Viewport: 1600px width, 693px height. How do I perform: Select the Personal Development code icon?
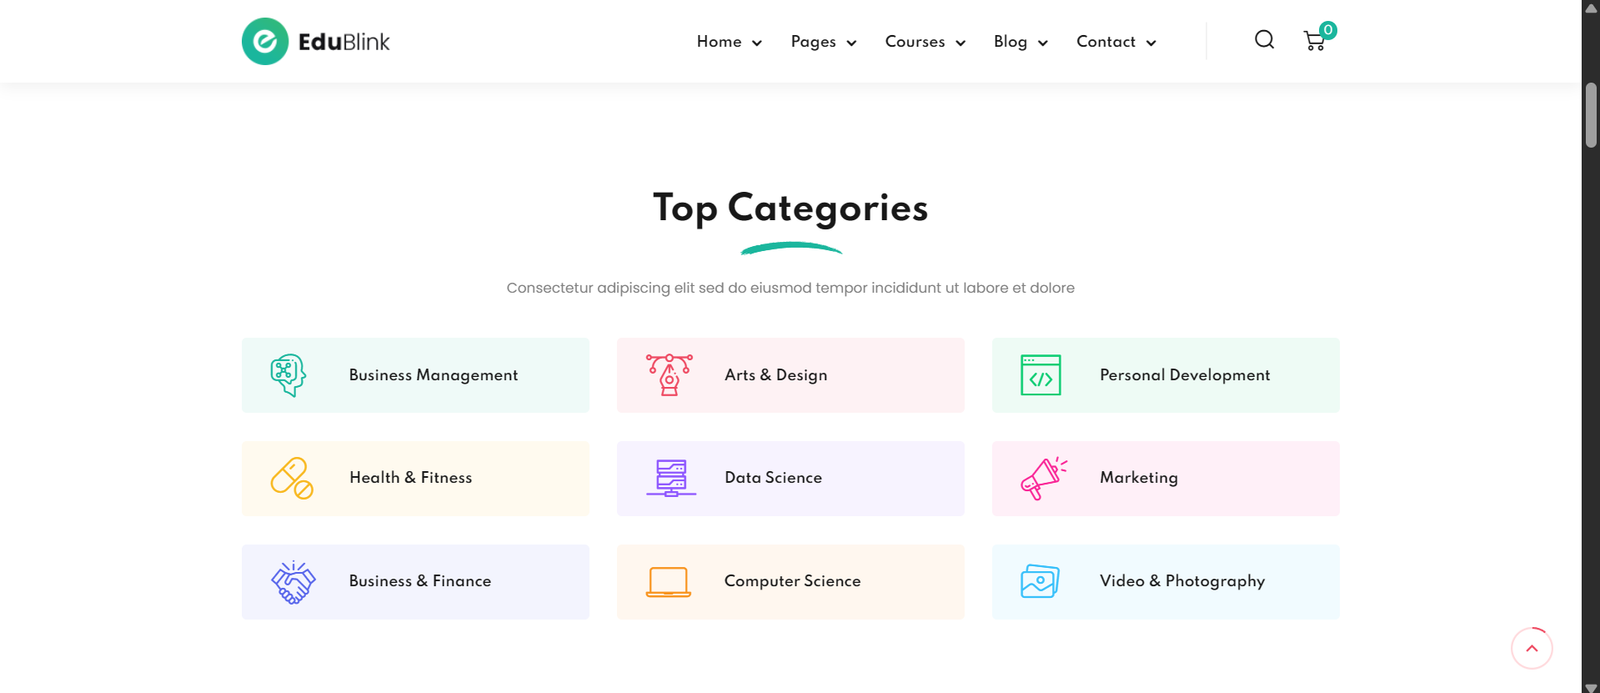[x=1038, y=375]
